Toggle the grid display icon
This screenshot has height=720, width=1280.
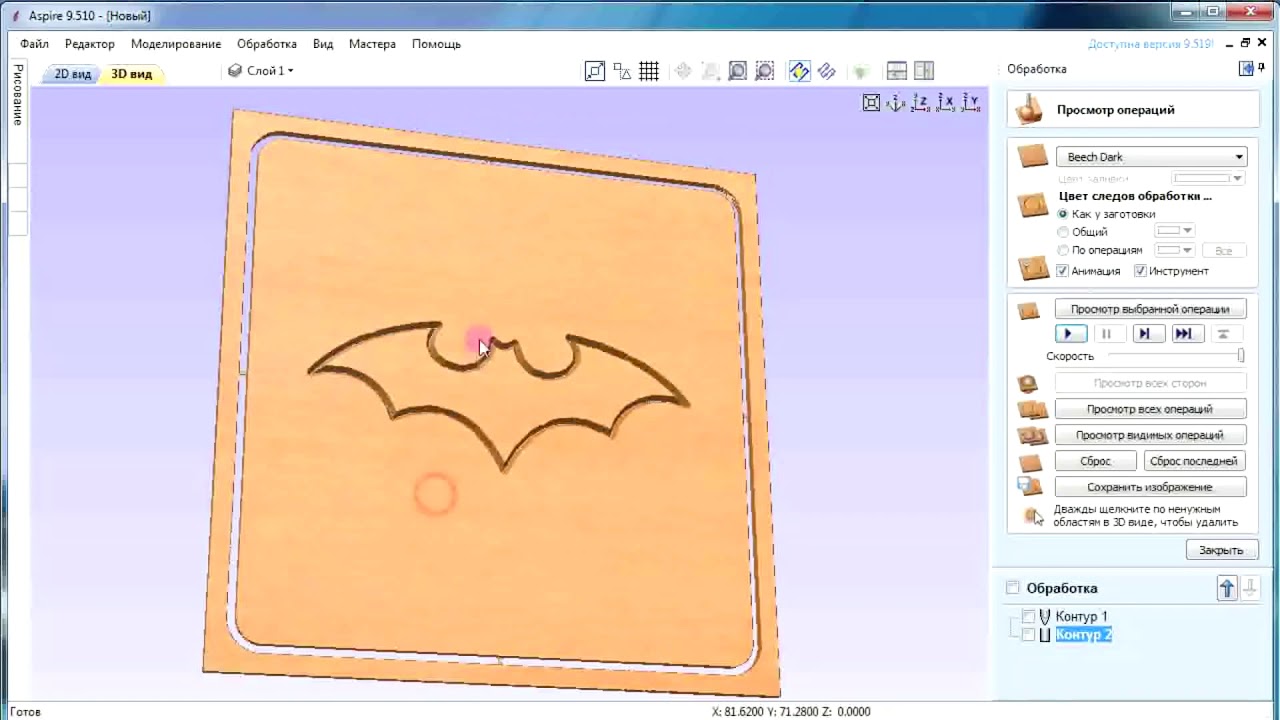(649, 71)
